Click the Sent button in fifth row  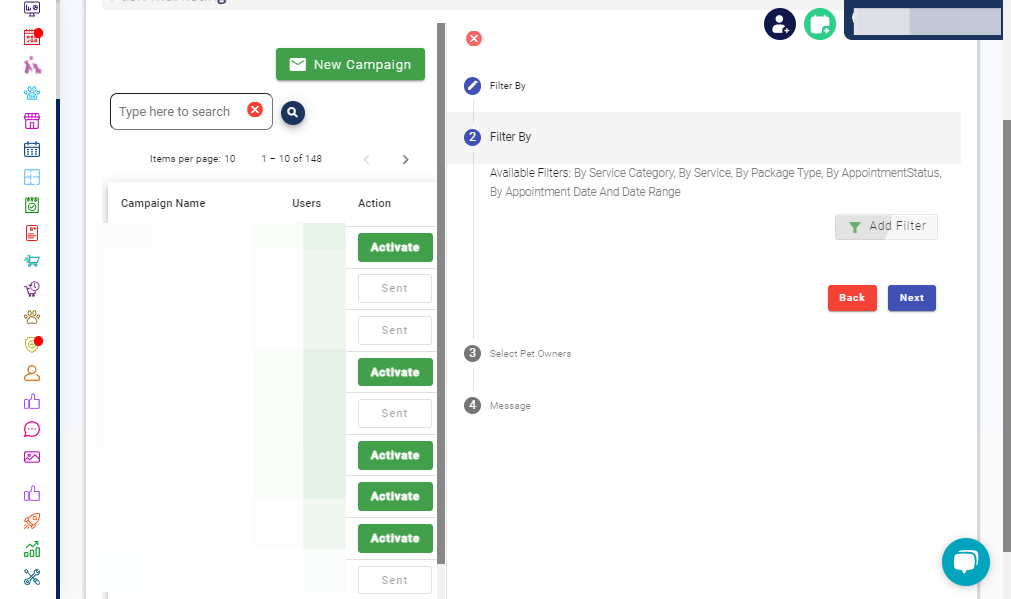tap(395, 413)
